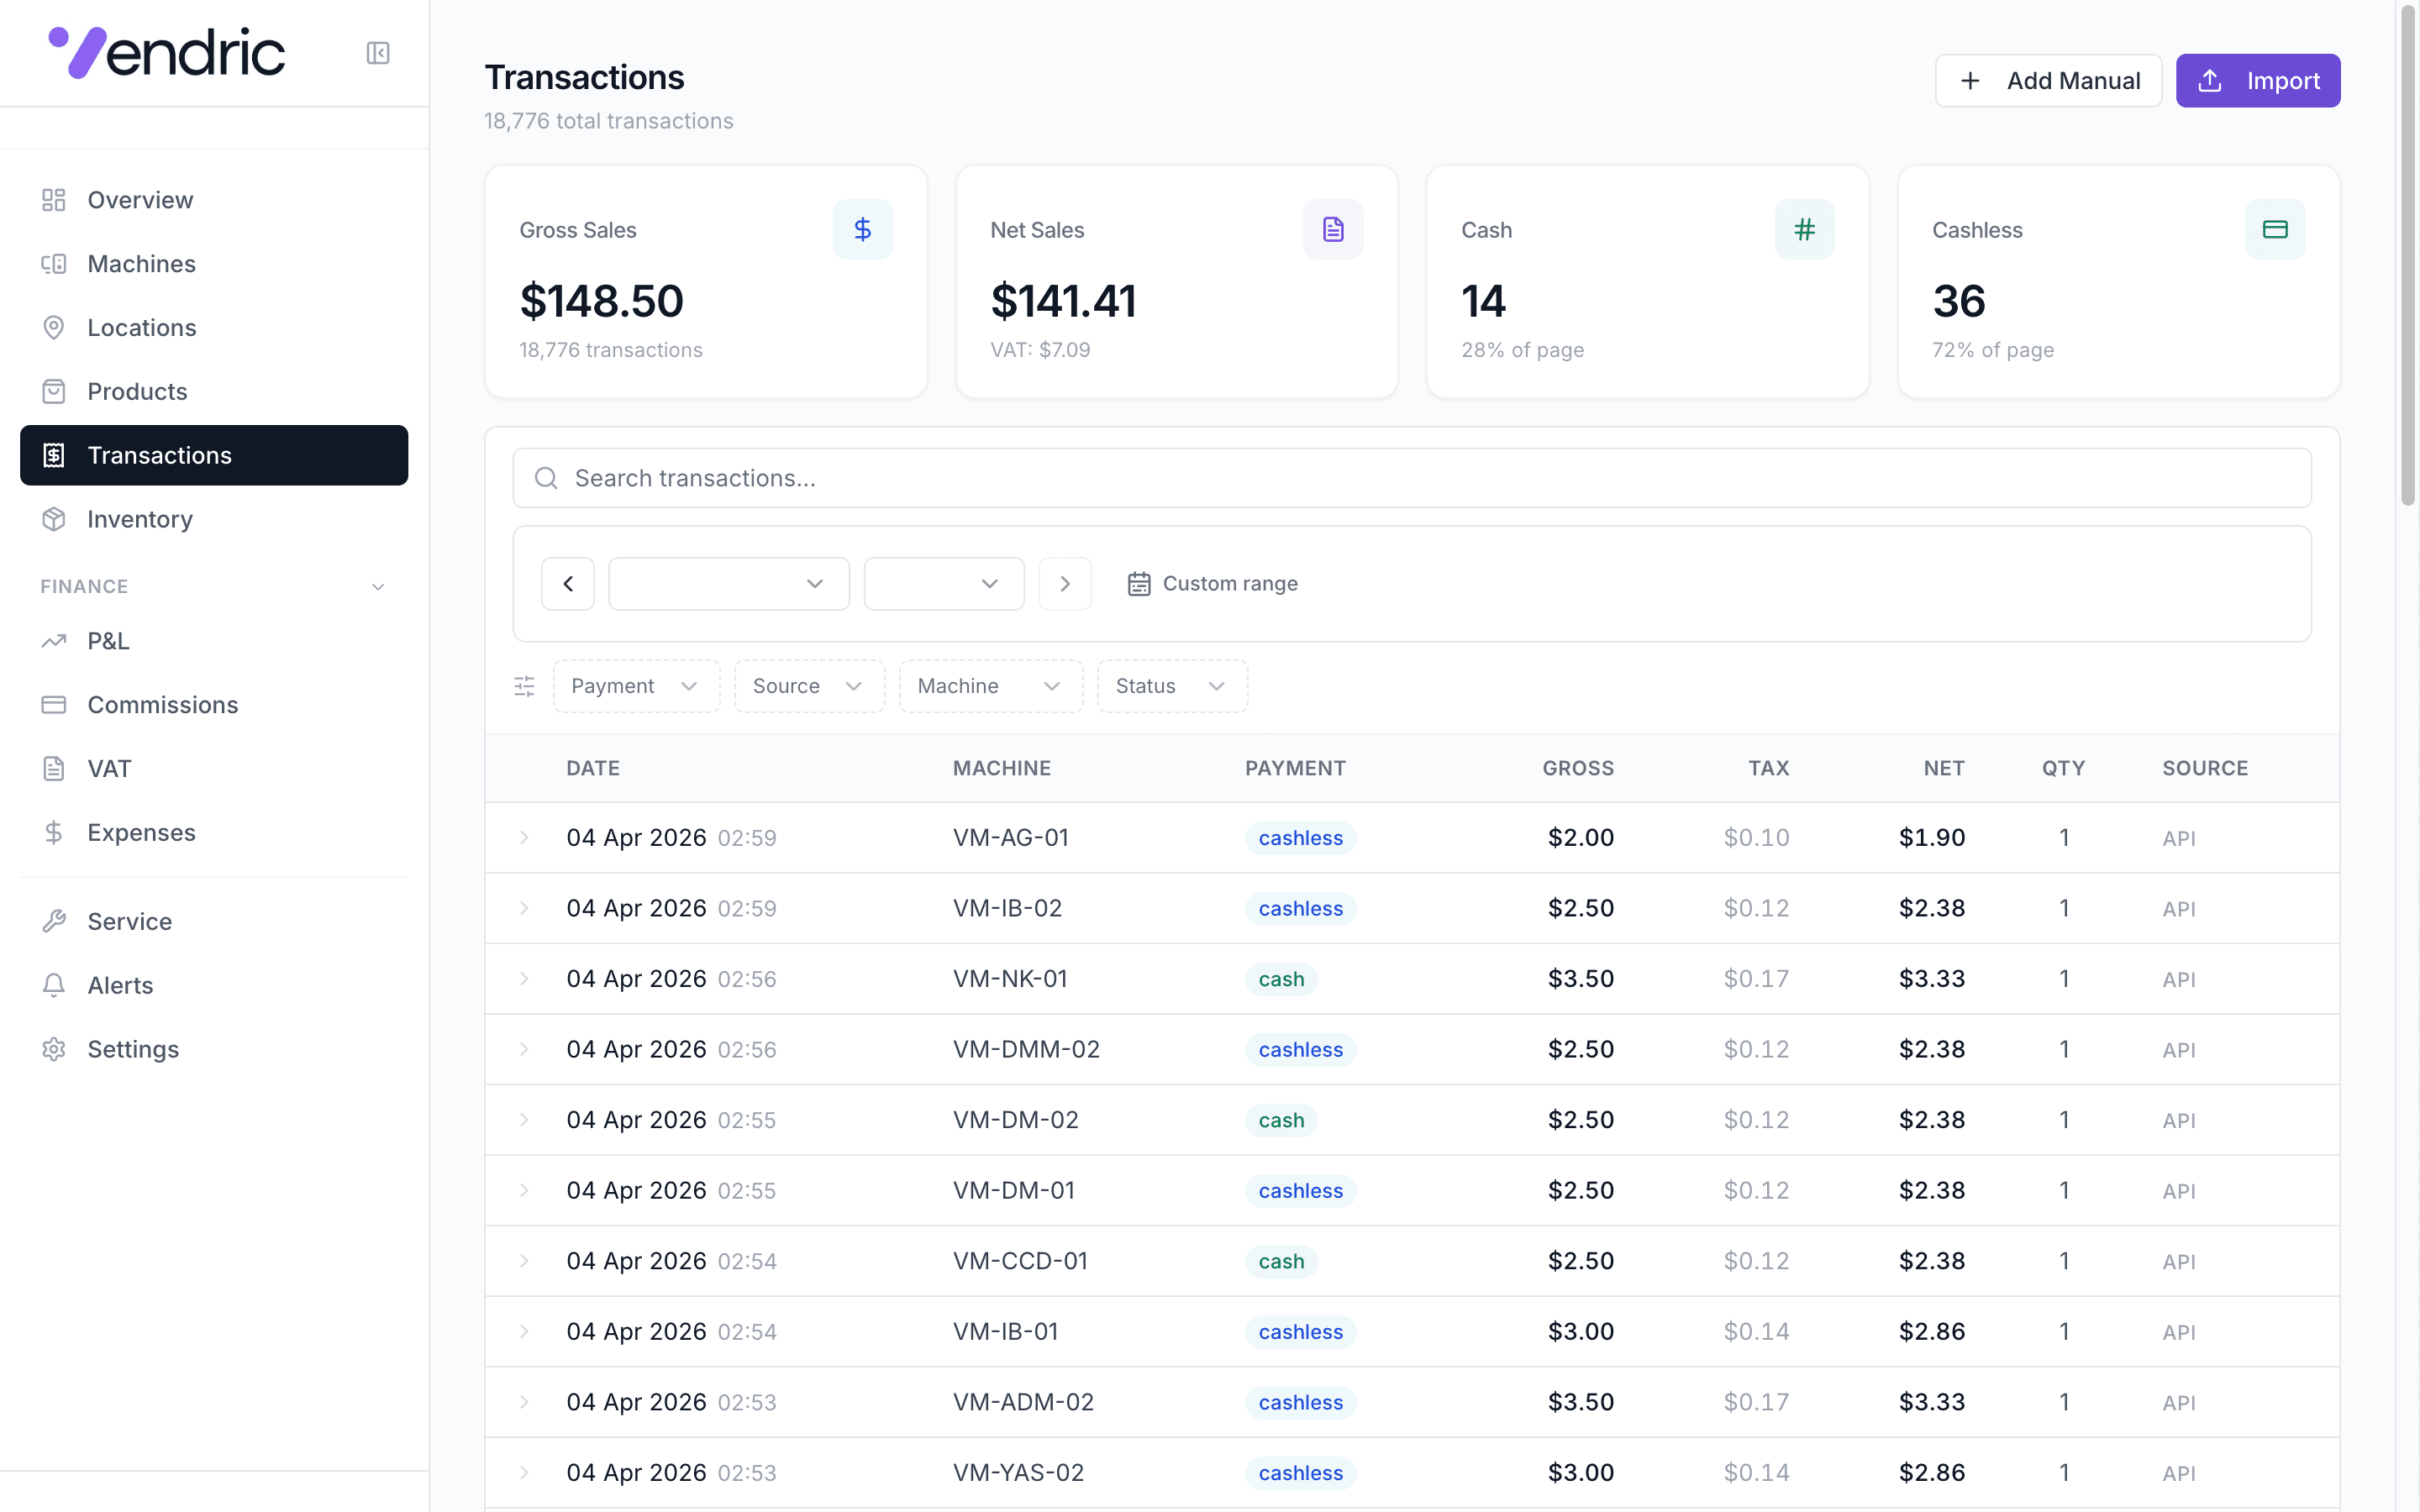Screen dimensions: 2420x1512
Task: Open the Source filter dropdown
Action: coord(808,686)
